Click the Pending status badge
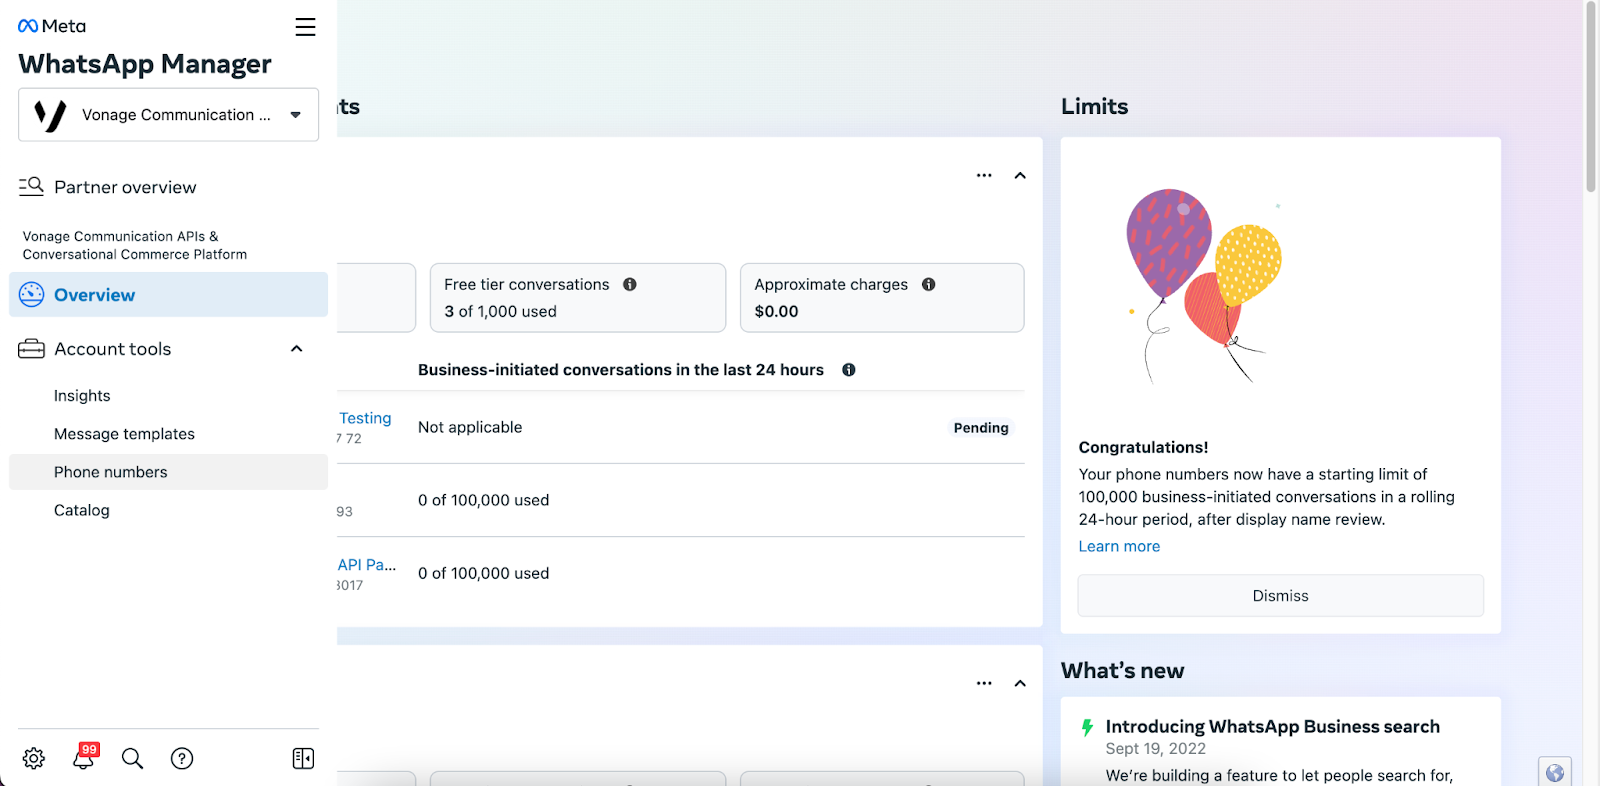Image resolution: width=1600 pixels, height=786 pixels. click(x=981, y=427)
